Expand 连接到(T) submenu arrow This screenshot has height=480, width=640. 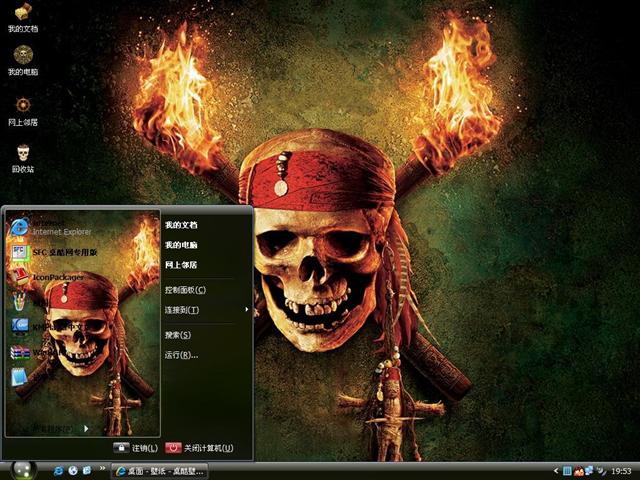247,309
